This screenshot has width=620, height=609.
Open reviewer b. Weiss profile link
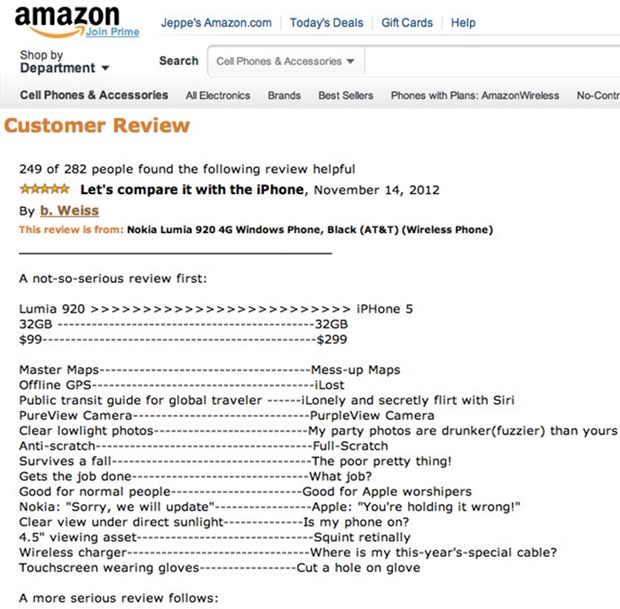(x=70, y=210)
